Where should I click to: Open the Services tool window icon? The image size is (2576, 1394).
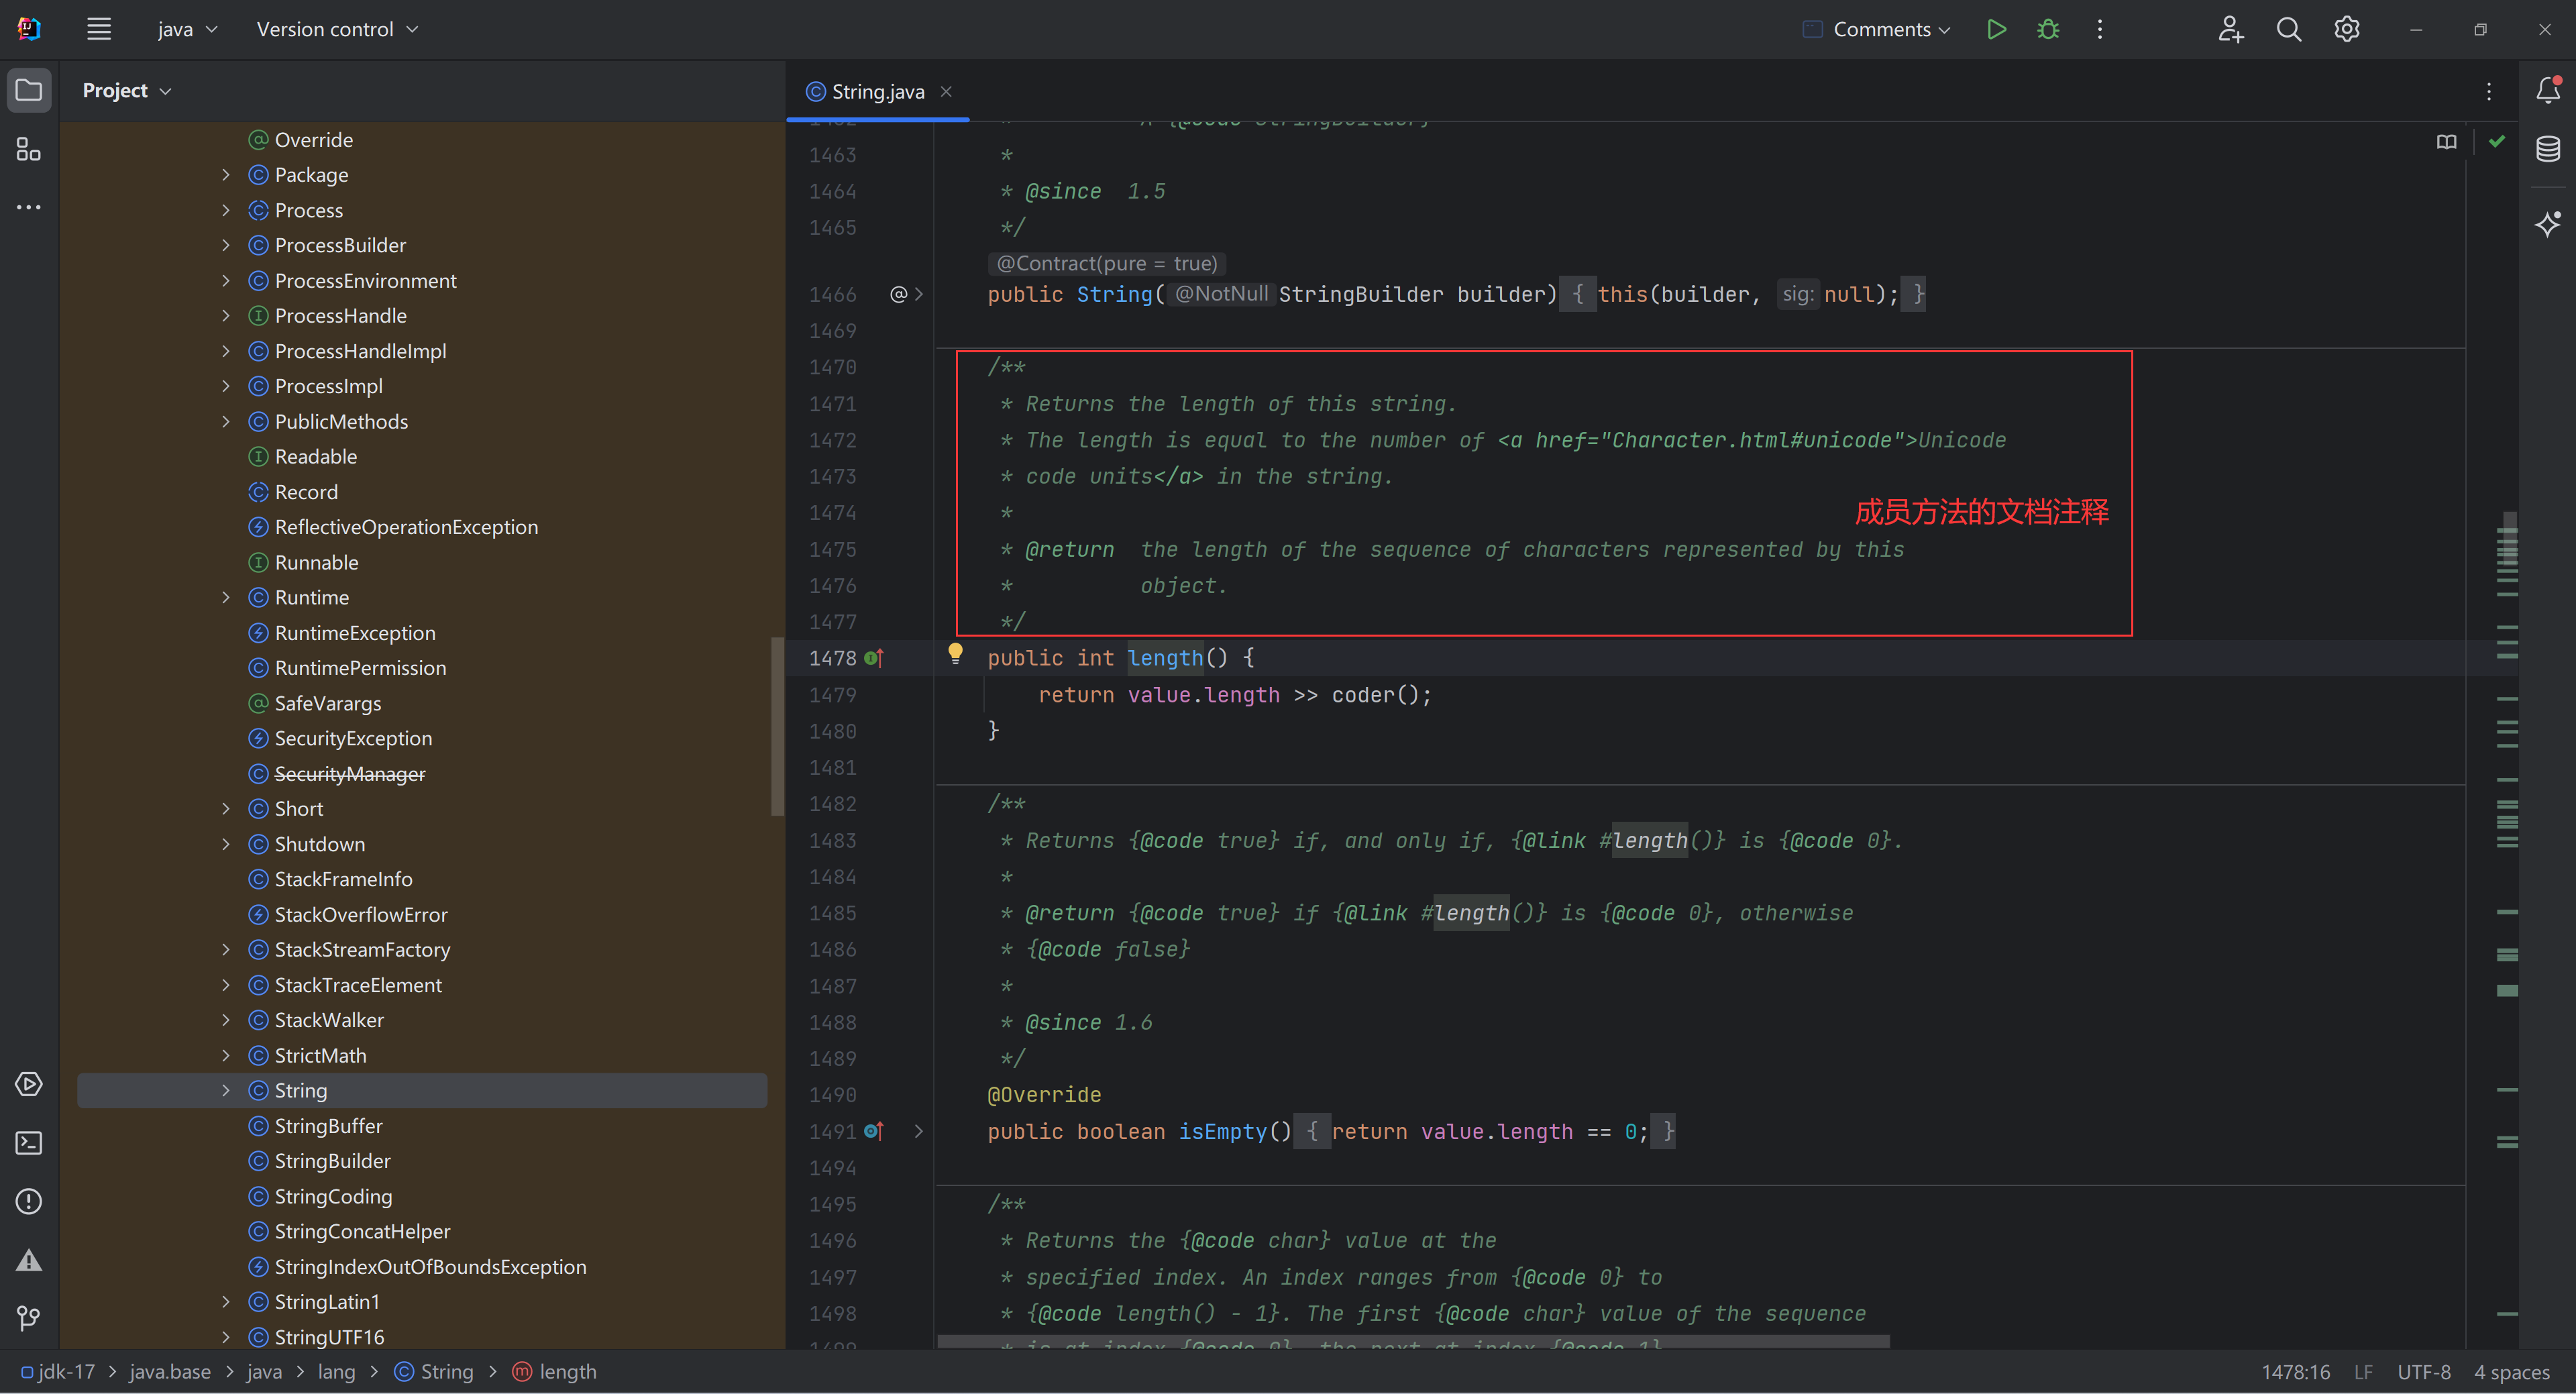[x=29, y=1084]
